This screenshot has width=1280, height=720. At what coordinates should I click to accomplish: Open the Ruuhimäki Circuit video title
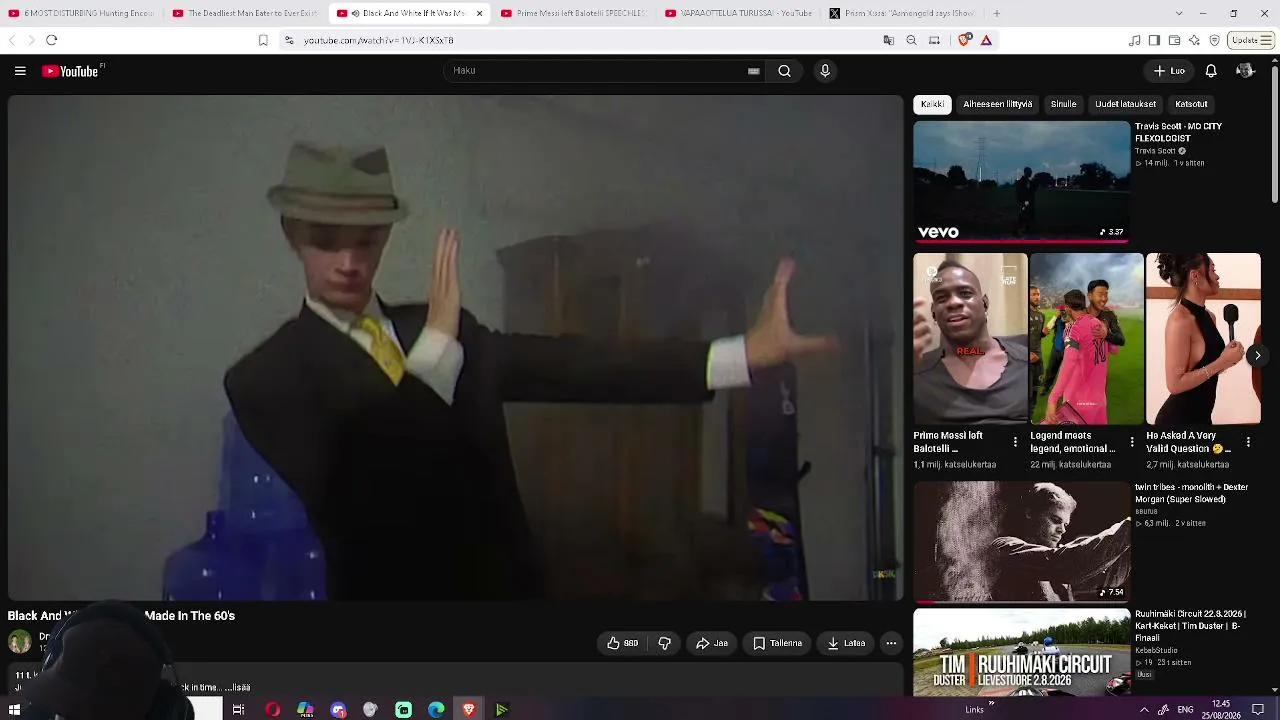coord(1190,626)
